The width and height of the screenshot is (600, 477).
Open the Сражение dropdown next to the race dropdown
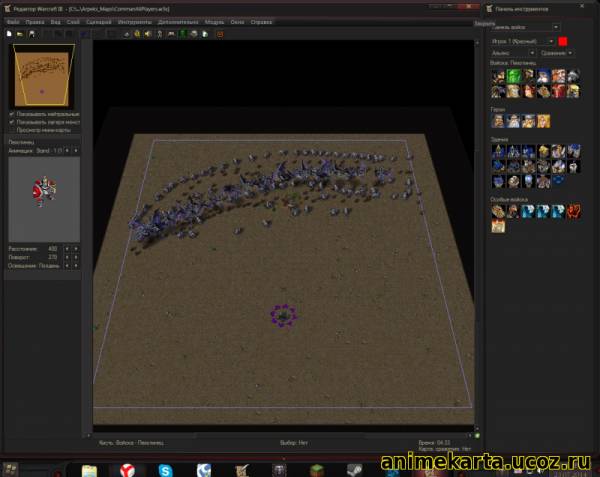[x=556, y=53]
